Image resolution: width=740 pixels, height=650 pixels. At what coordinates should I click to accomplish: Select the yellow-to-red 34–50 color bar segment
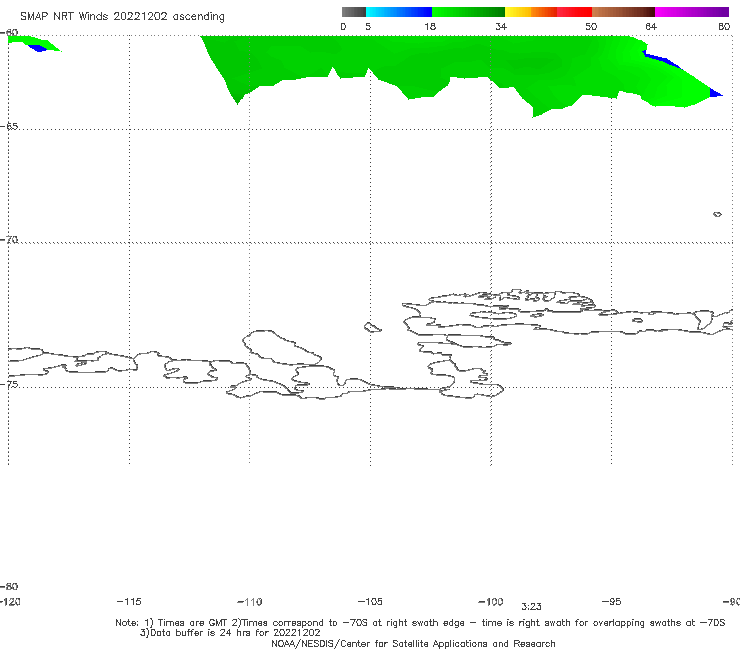click(548, 12)
